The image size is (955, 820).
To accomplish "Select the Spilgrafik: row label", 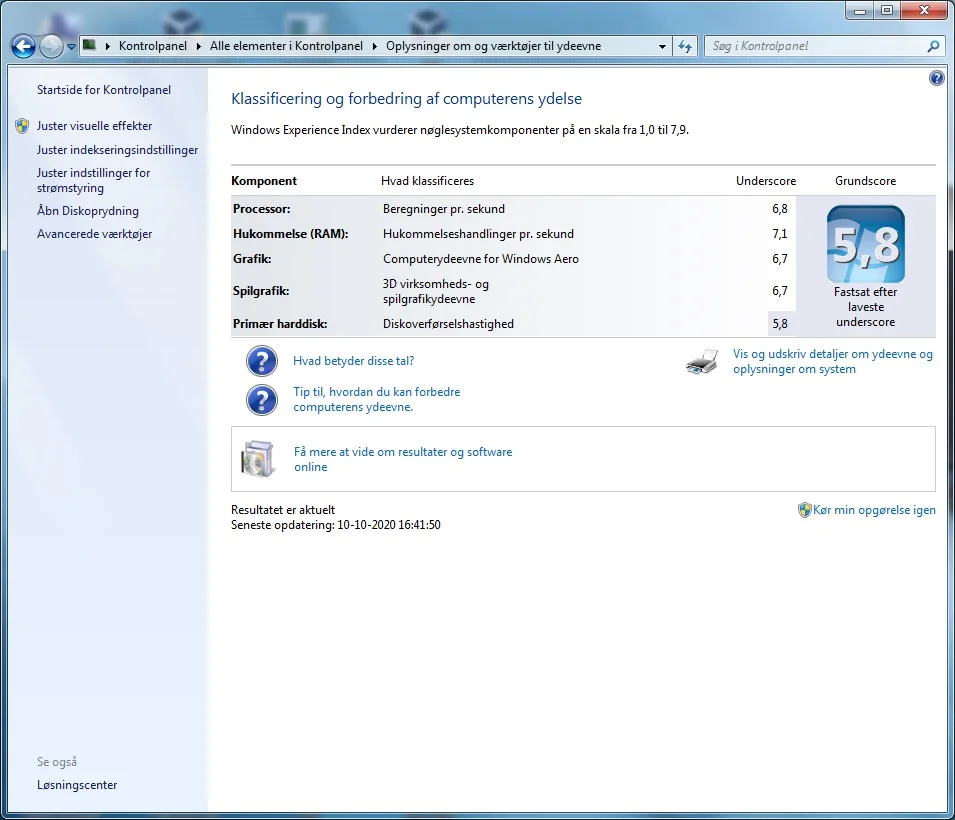I will (261, 291).
